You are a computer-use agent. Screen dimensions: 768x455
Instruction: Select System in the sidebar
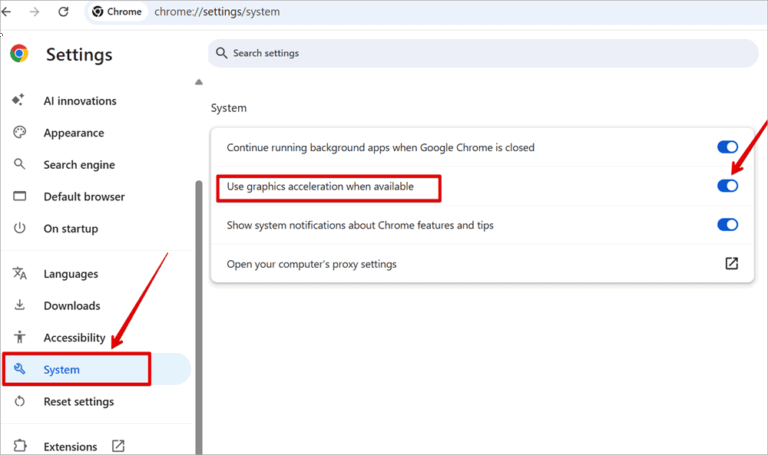click(97, 369)
